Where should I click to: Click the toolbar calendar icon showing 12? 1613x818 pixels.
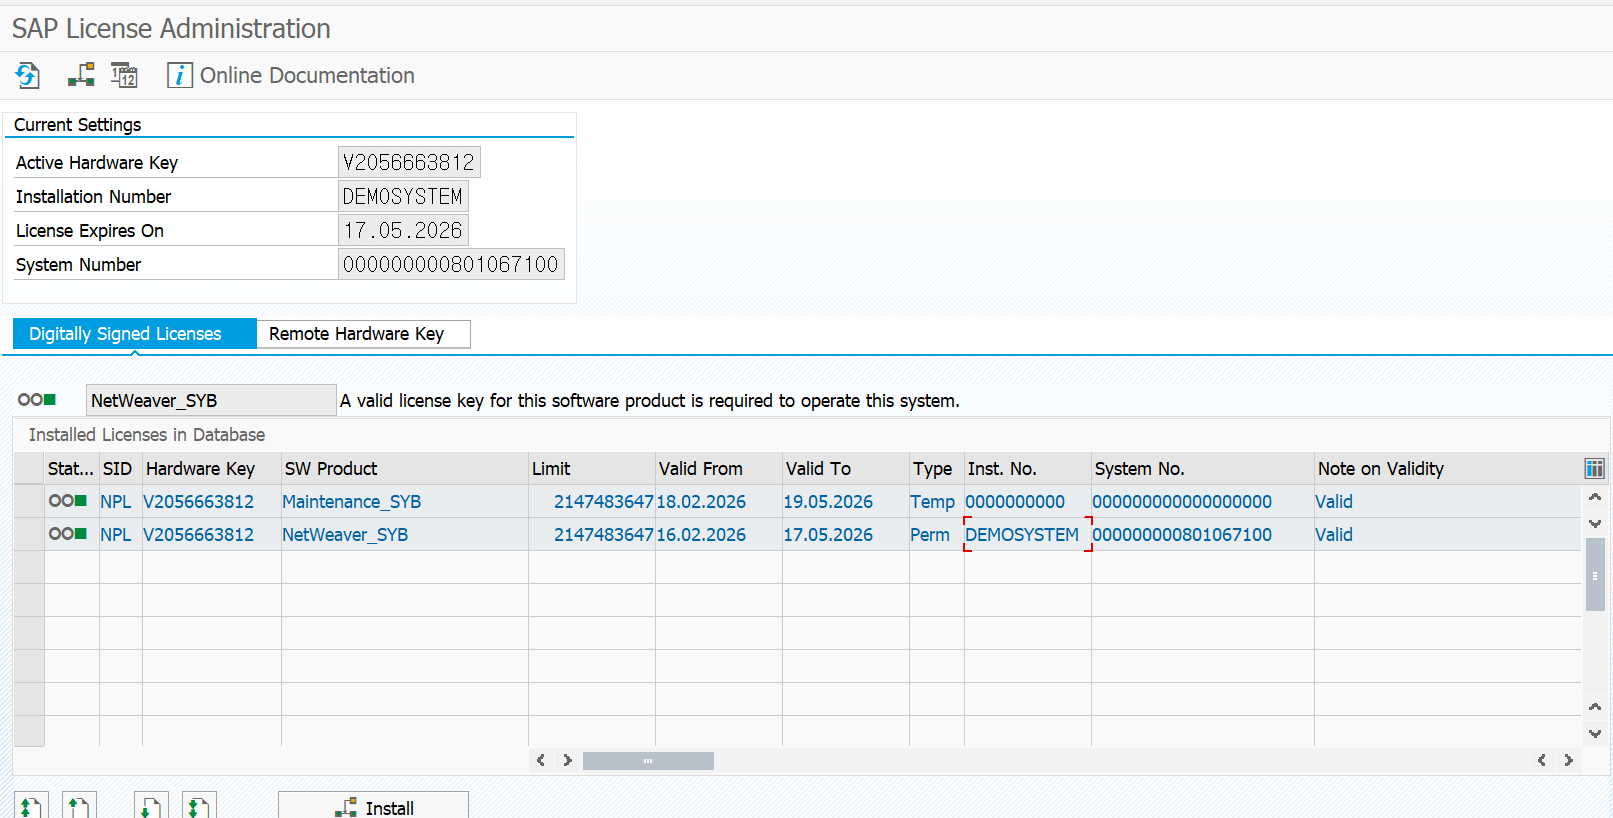pyautogui.click(x=124, y=75)
